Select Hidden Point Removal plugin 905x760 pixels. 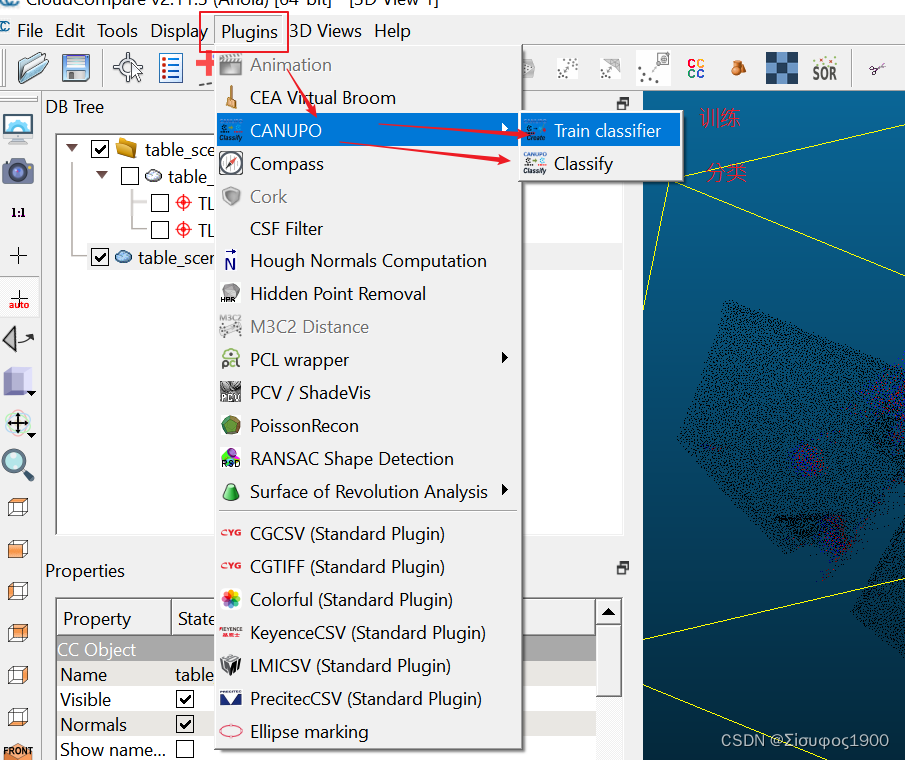(369, 294)
